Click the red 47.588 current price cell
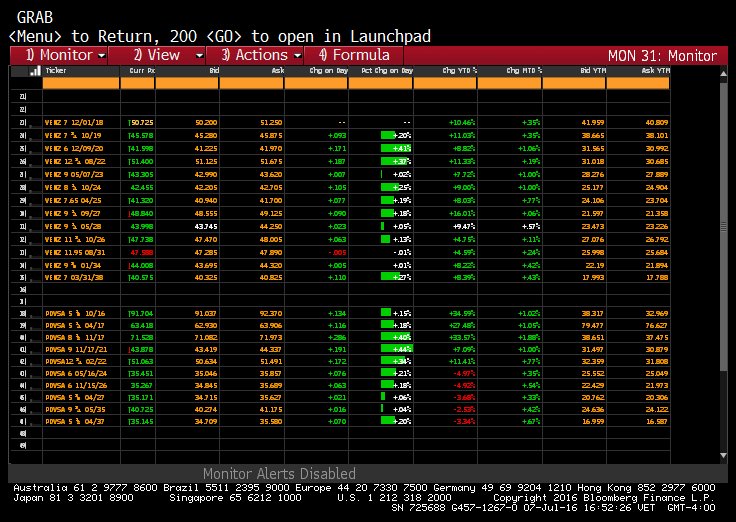Image resolution: width=736 pixels, height=522 pixels. click(x=142, y=253)
